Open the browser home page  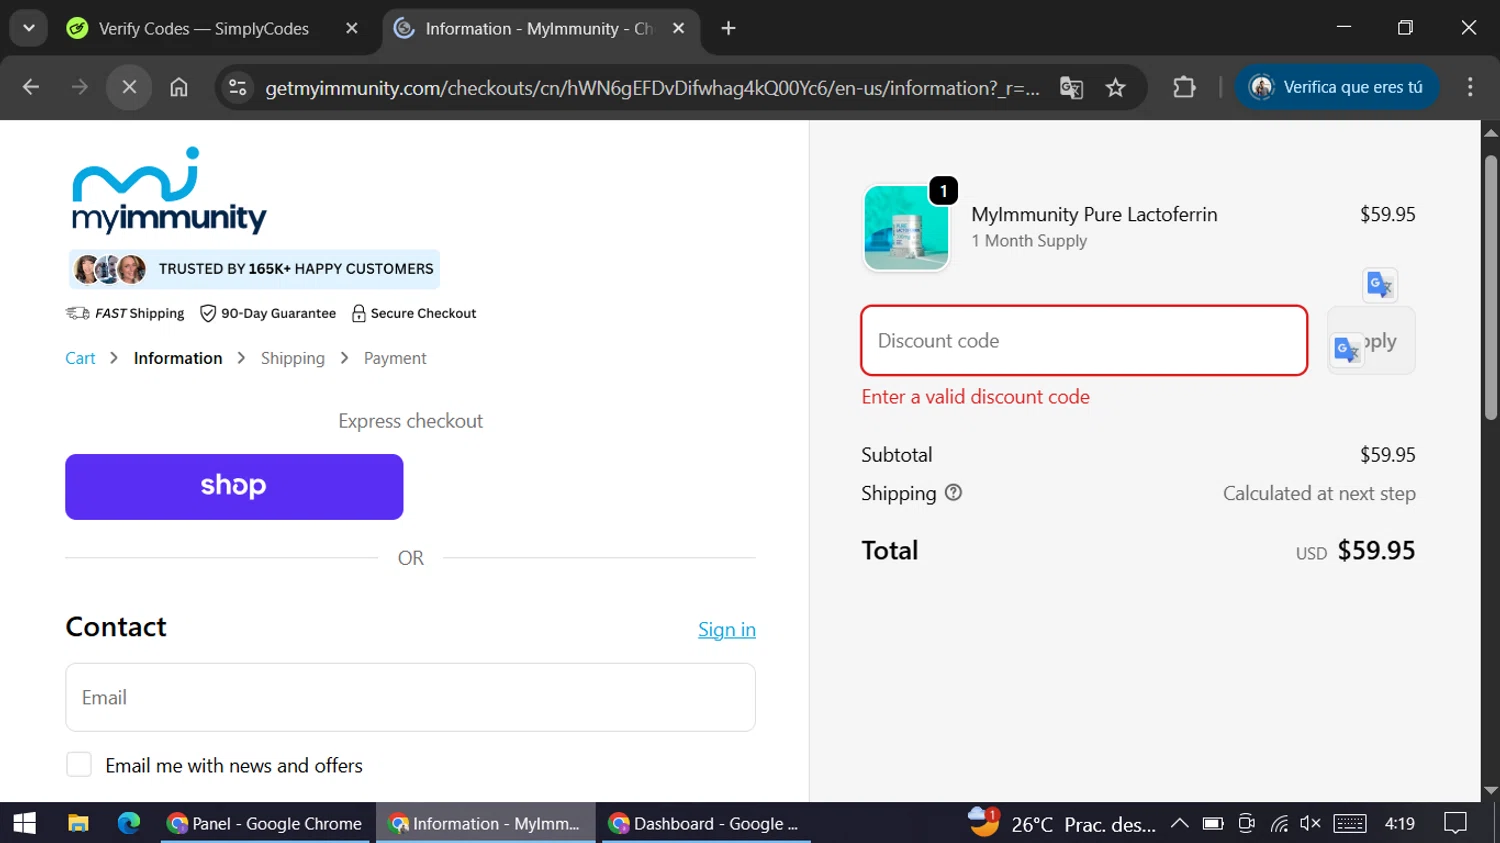pyautogui.click(x=178, y=87)
